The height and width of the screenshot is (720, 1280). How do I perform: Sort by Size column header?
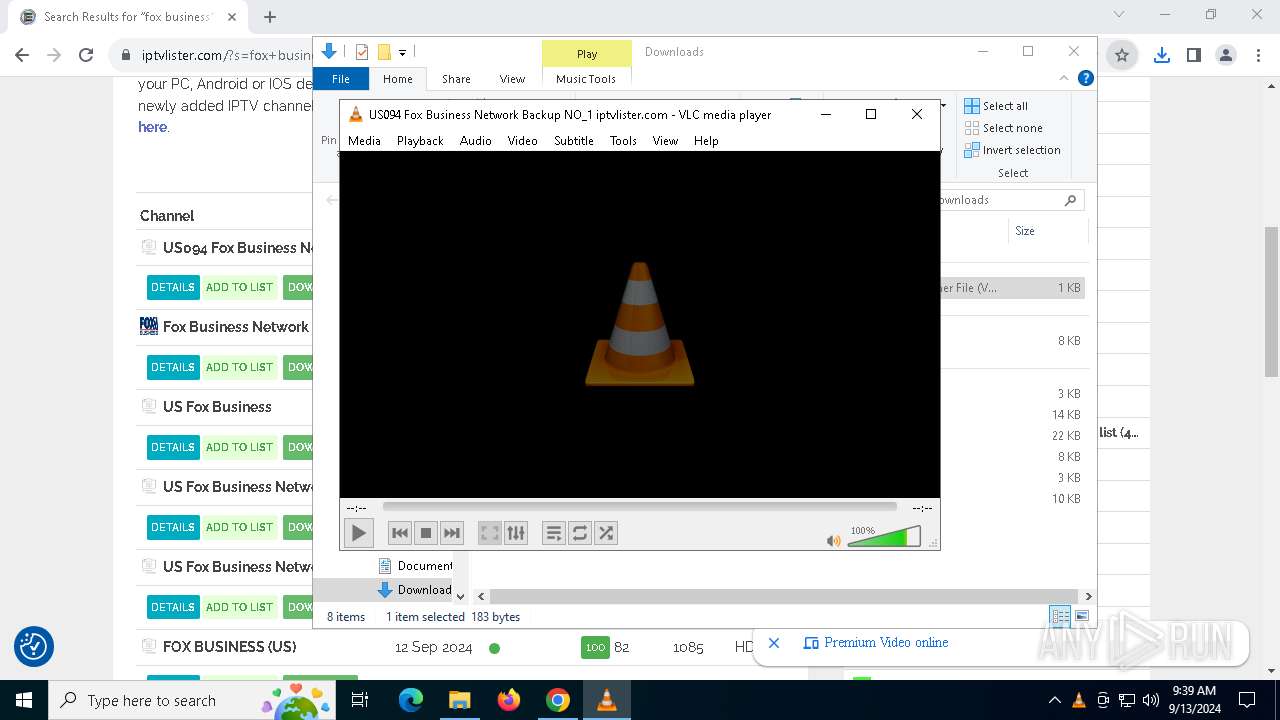coord(1025,231)
